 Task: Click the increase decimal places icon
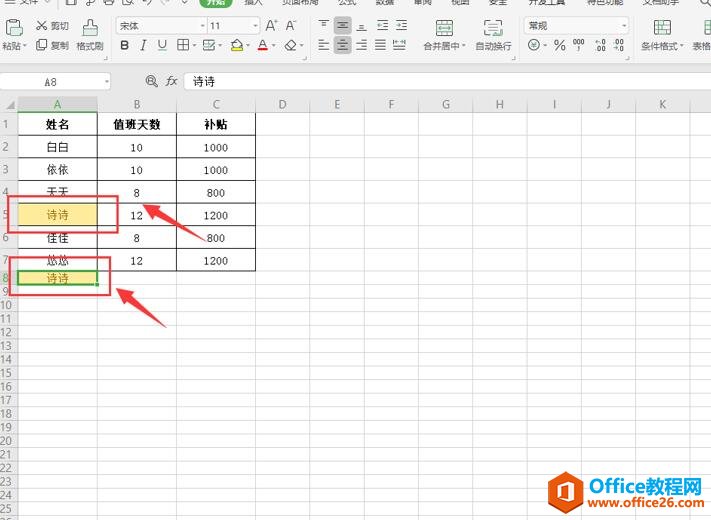click(x=600, y=44)
